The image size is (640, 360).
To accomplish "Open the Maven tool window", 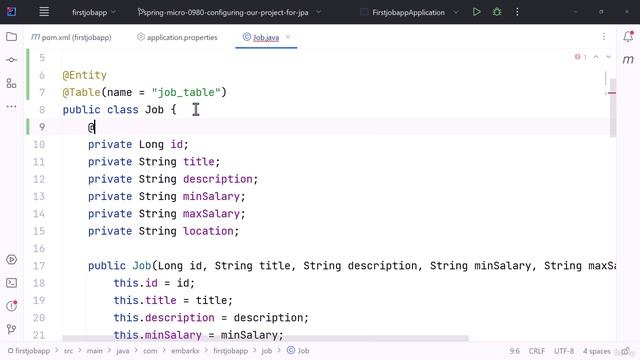I will click(x=628, y=60).
